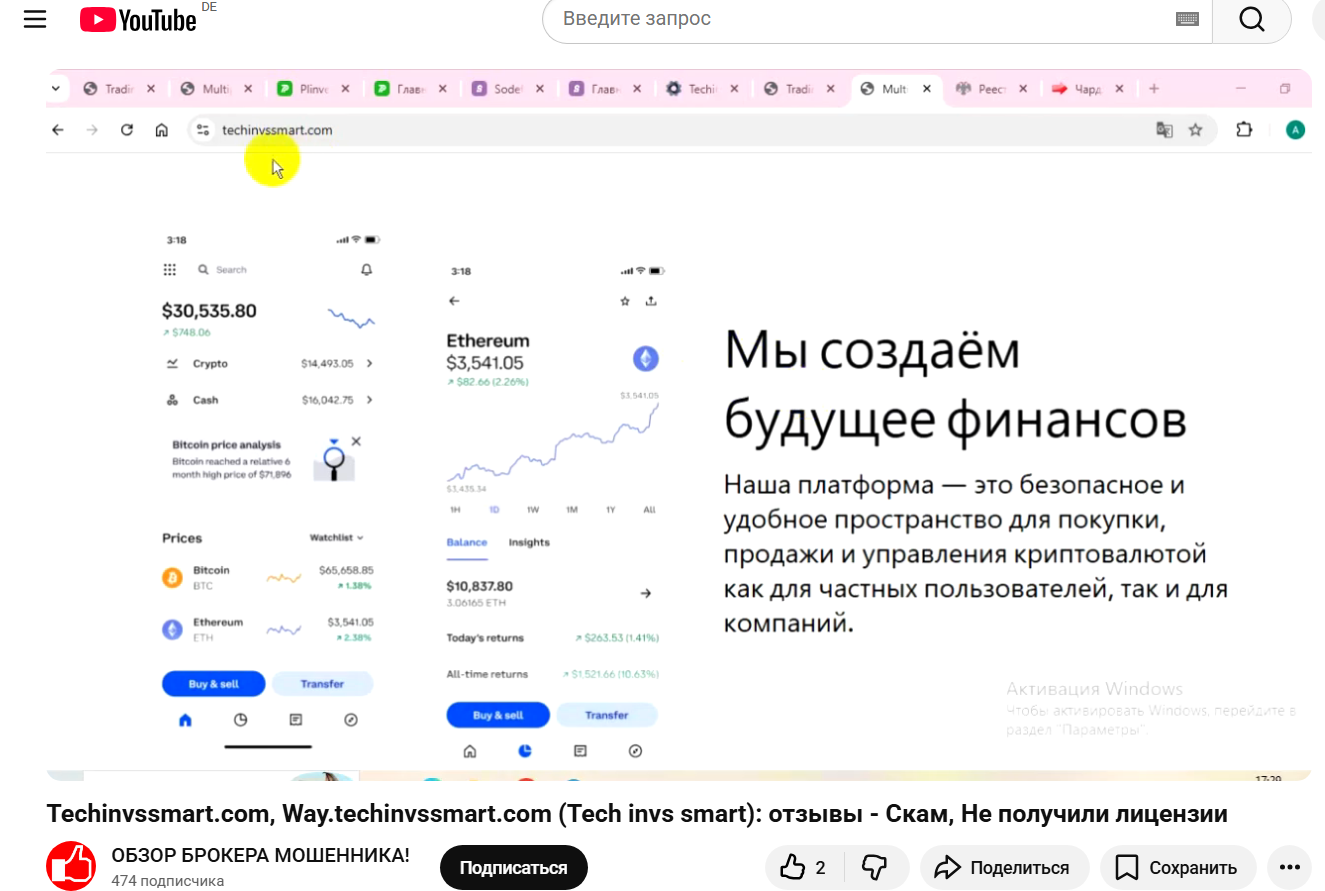
Task: Click the Сохранить save button
Action: coord(1178,867)
